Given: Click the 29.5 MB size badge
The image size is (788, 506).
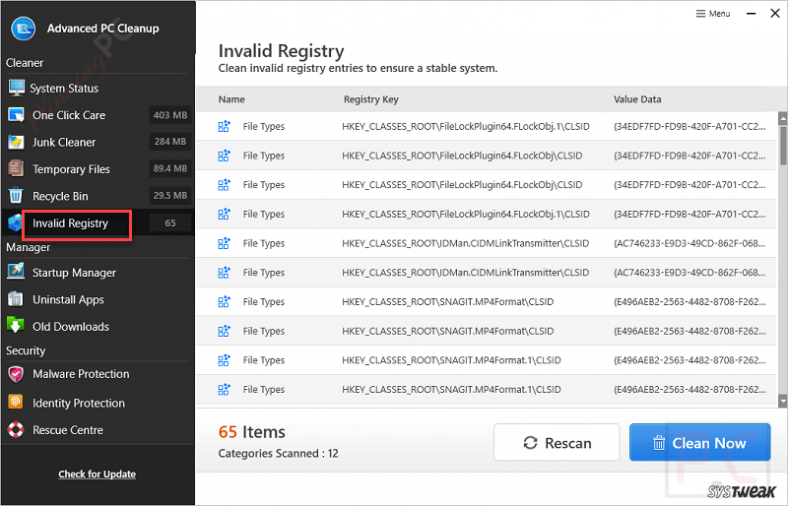Looking at the screenshot, I should [170, 195].
